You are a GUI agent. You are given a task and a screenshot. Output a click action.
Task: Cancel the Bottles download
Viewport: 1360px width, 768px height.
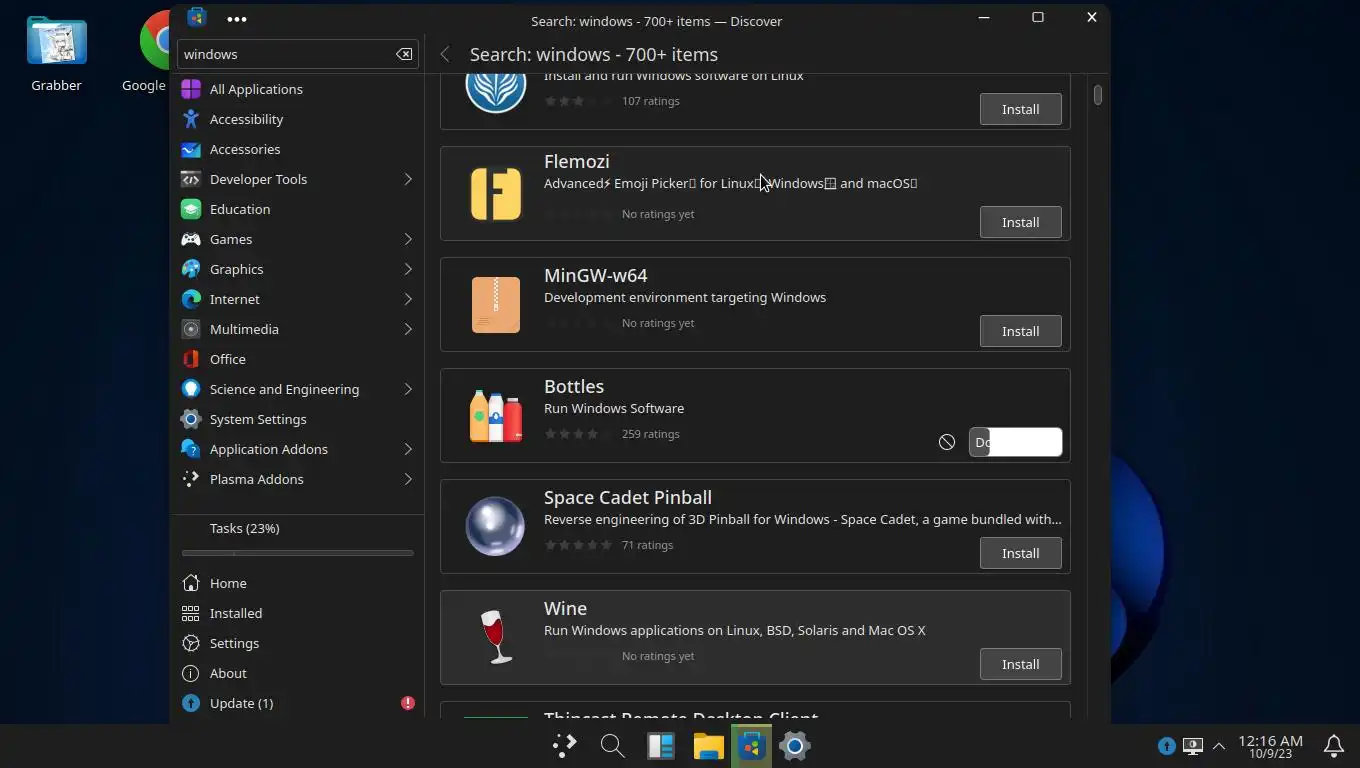coord(947,442)
